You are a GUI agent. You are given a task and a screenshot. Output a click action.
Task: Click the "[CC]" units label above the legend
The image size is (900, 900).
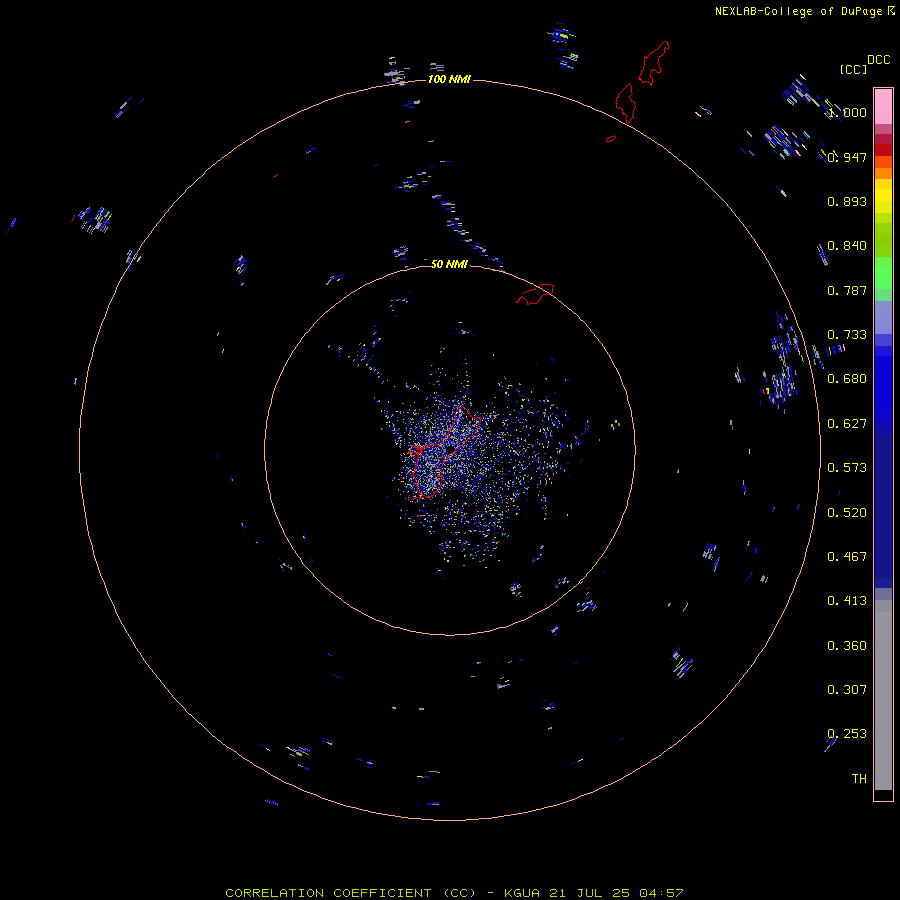click(x=854, y=69)
